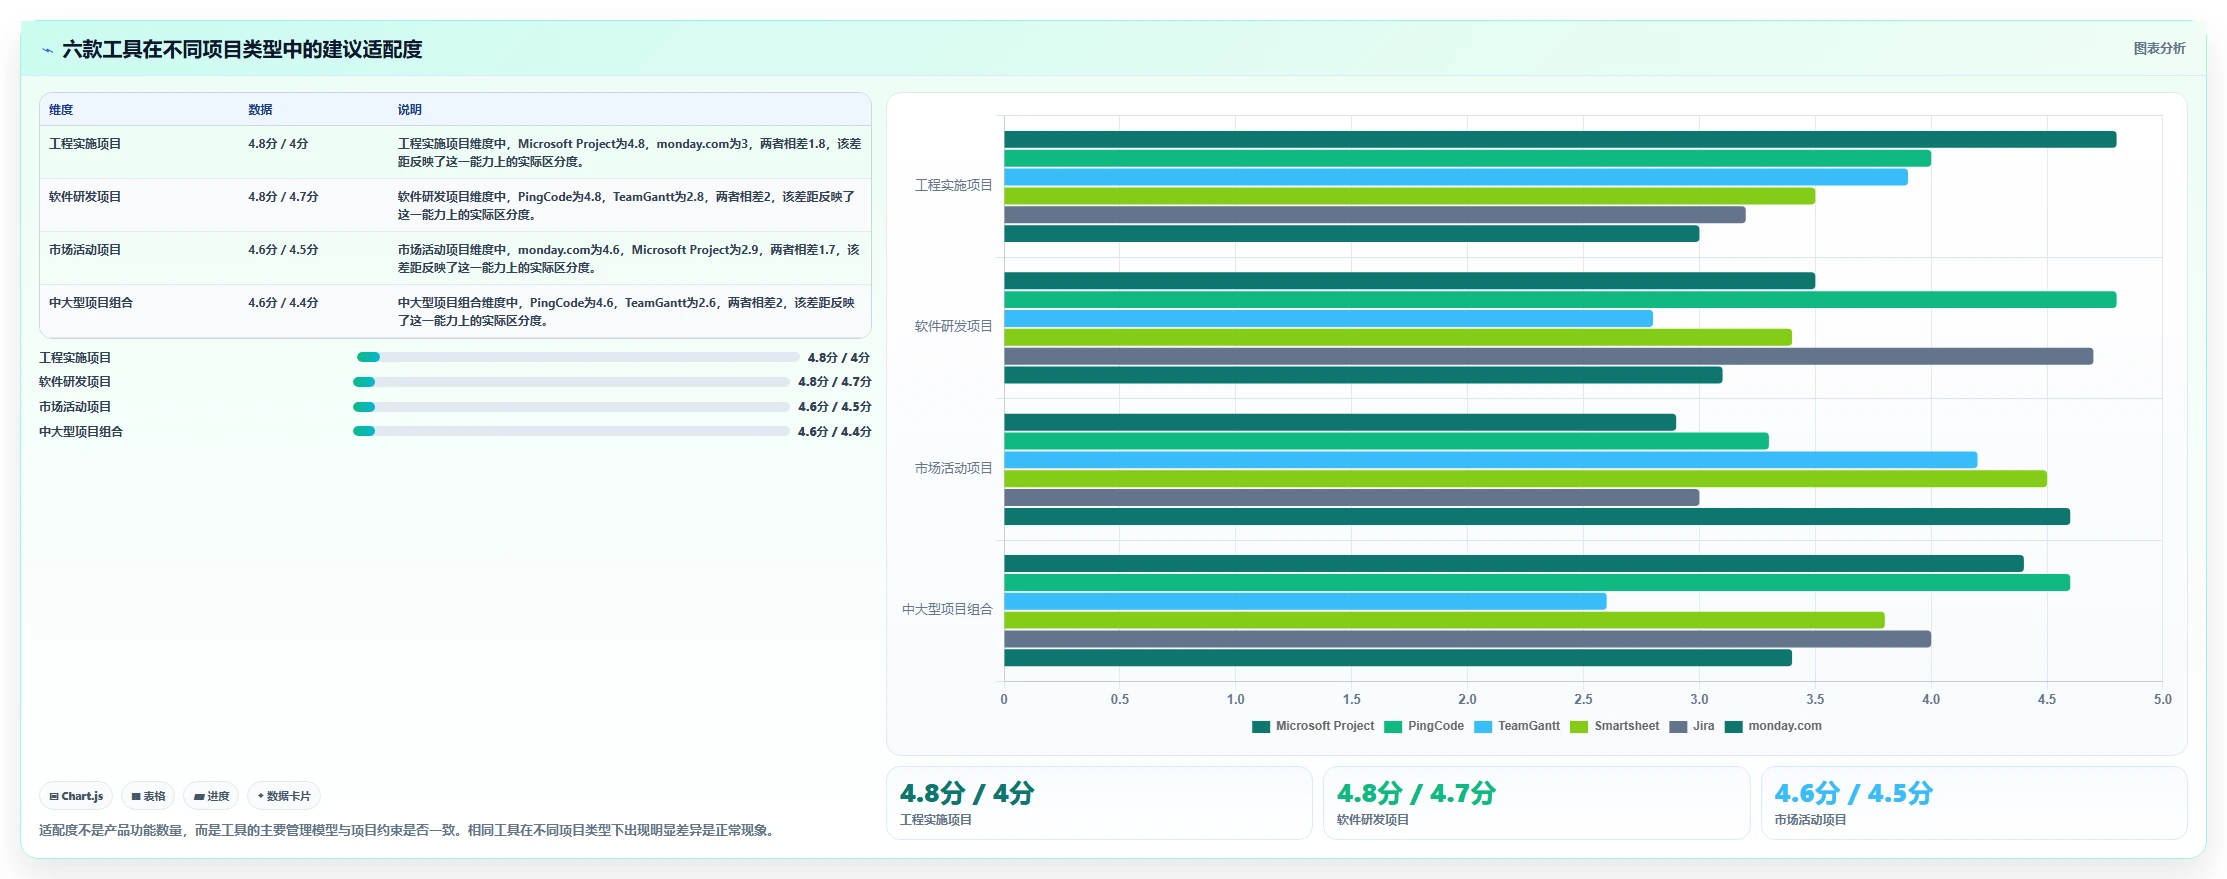2227x879 pixels.
Task: Click the 数据卡片 chip
Action: coord(284,796)
